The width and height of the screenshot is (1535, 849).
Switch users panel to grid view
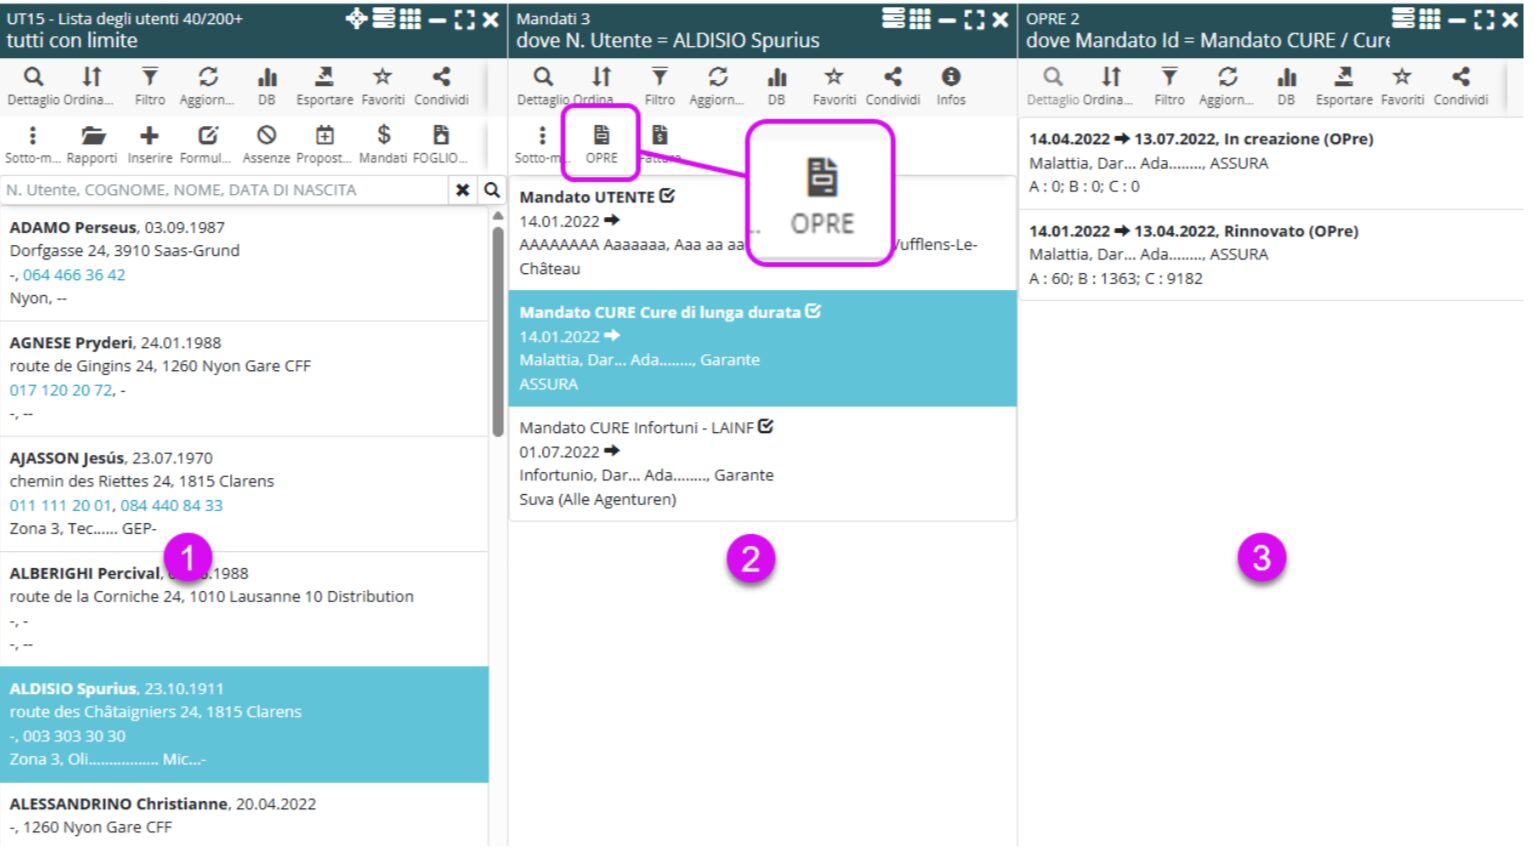click(x=410, y=19)
